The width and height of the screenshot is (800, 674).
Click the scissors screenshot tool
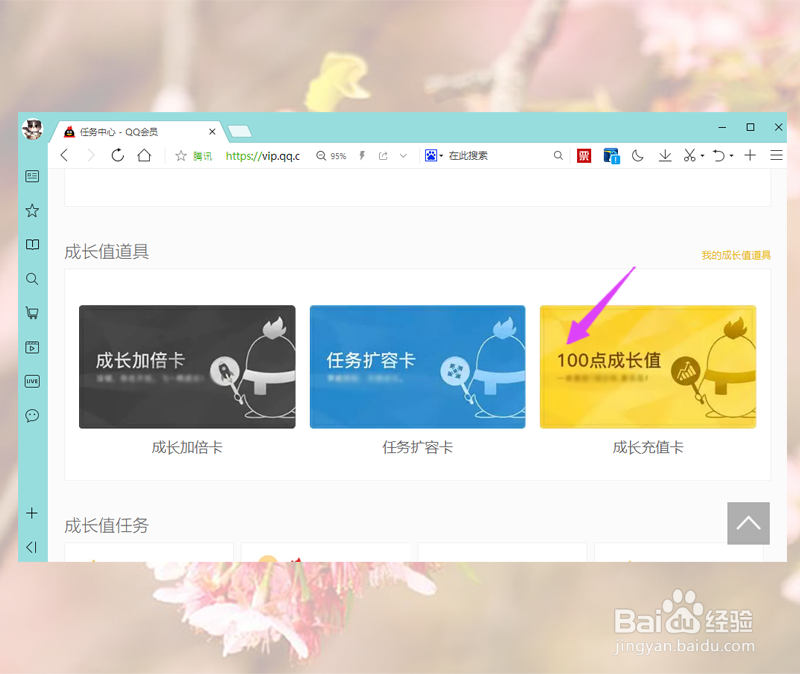click(690, 156)
